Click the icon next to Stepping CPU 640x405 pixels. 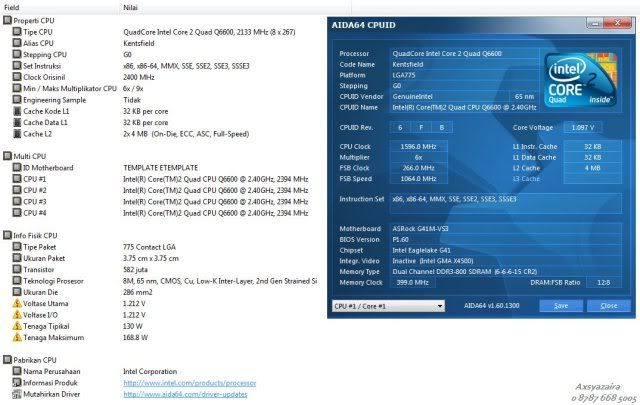17,54
